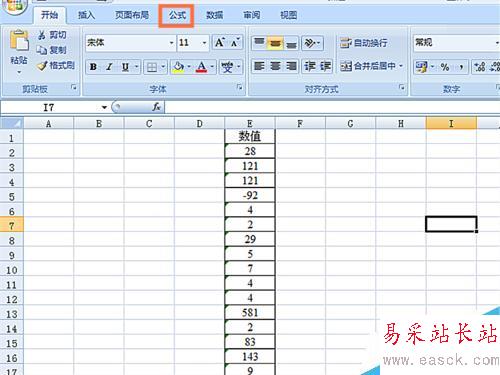Viewport: 500px width, 375px height.
Task: Select cell containing 数值 header
Action: coord(250,136)
